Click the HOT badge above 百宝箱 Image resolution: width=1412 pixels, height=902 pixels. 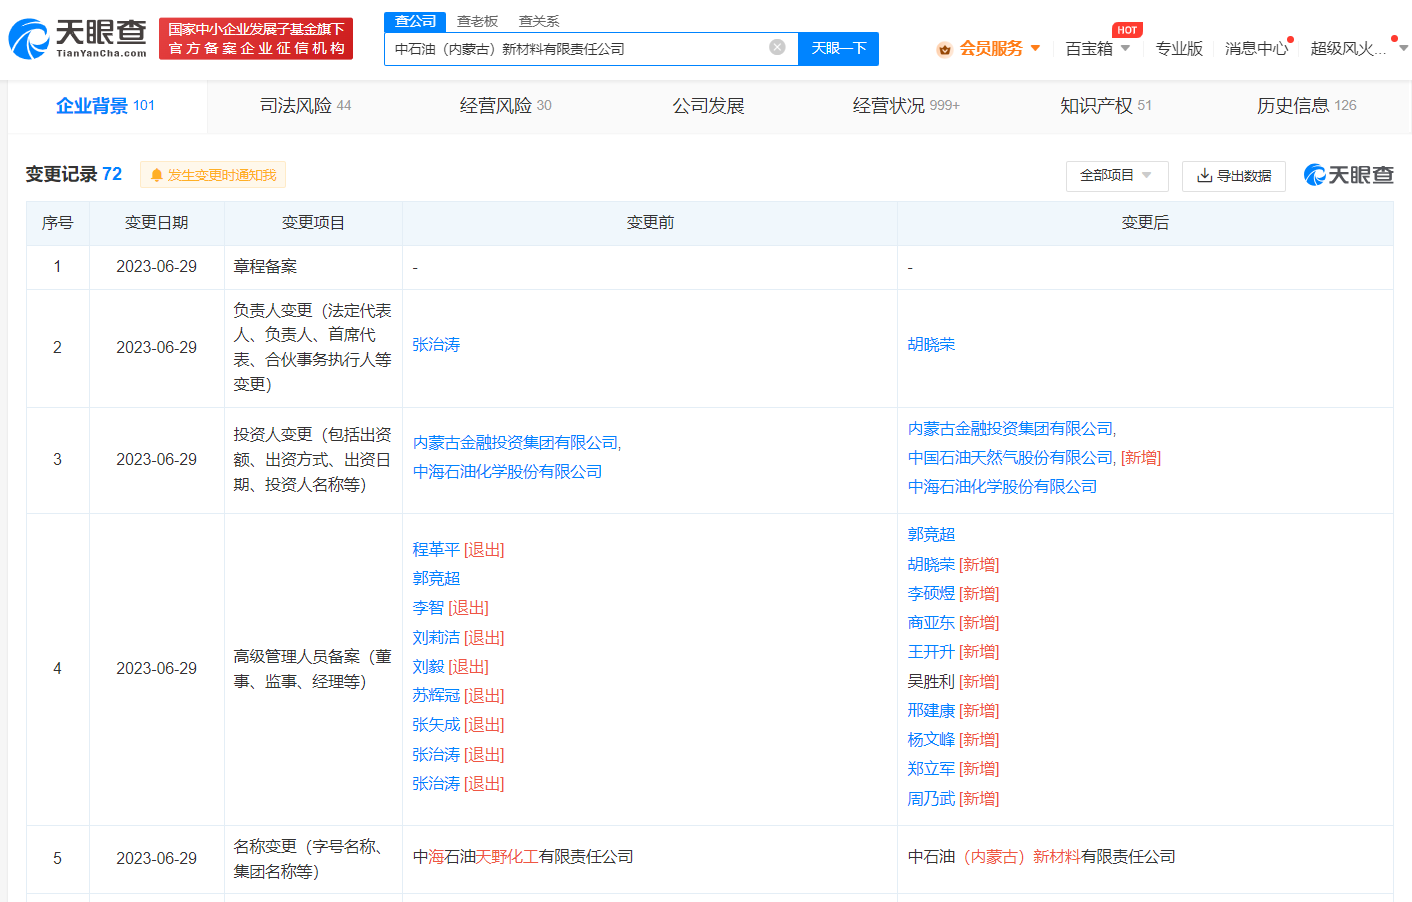pyautogui.click(x=1127, y=30)
